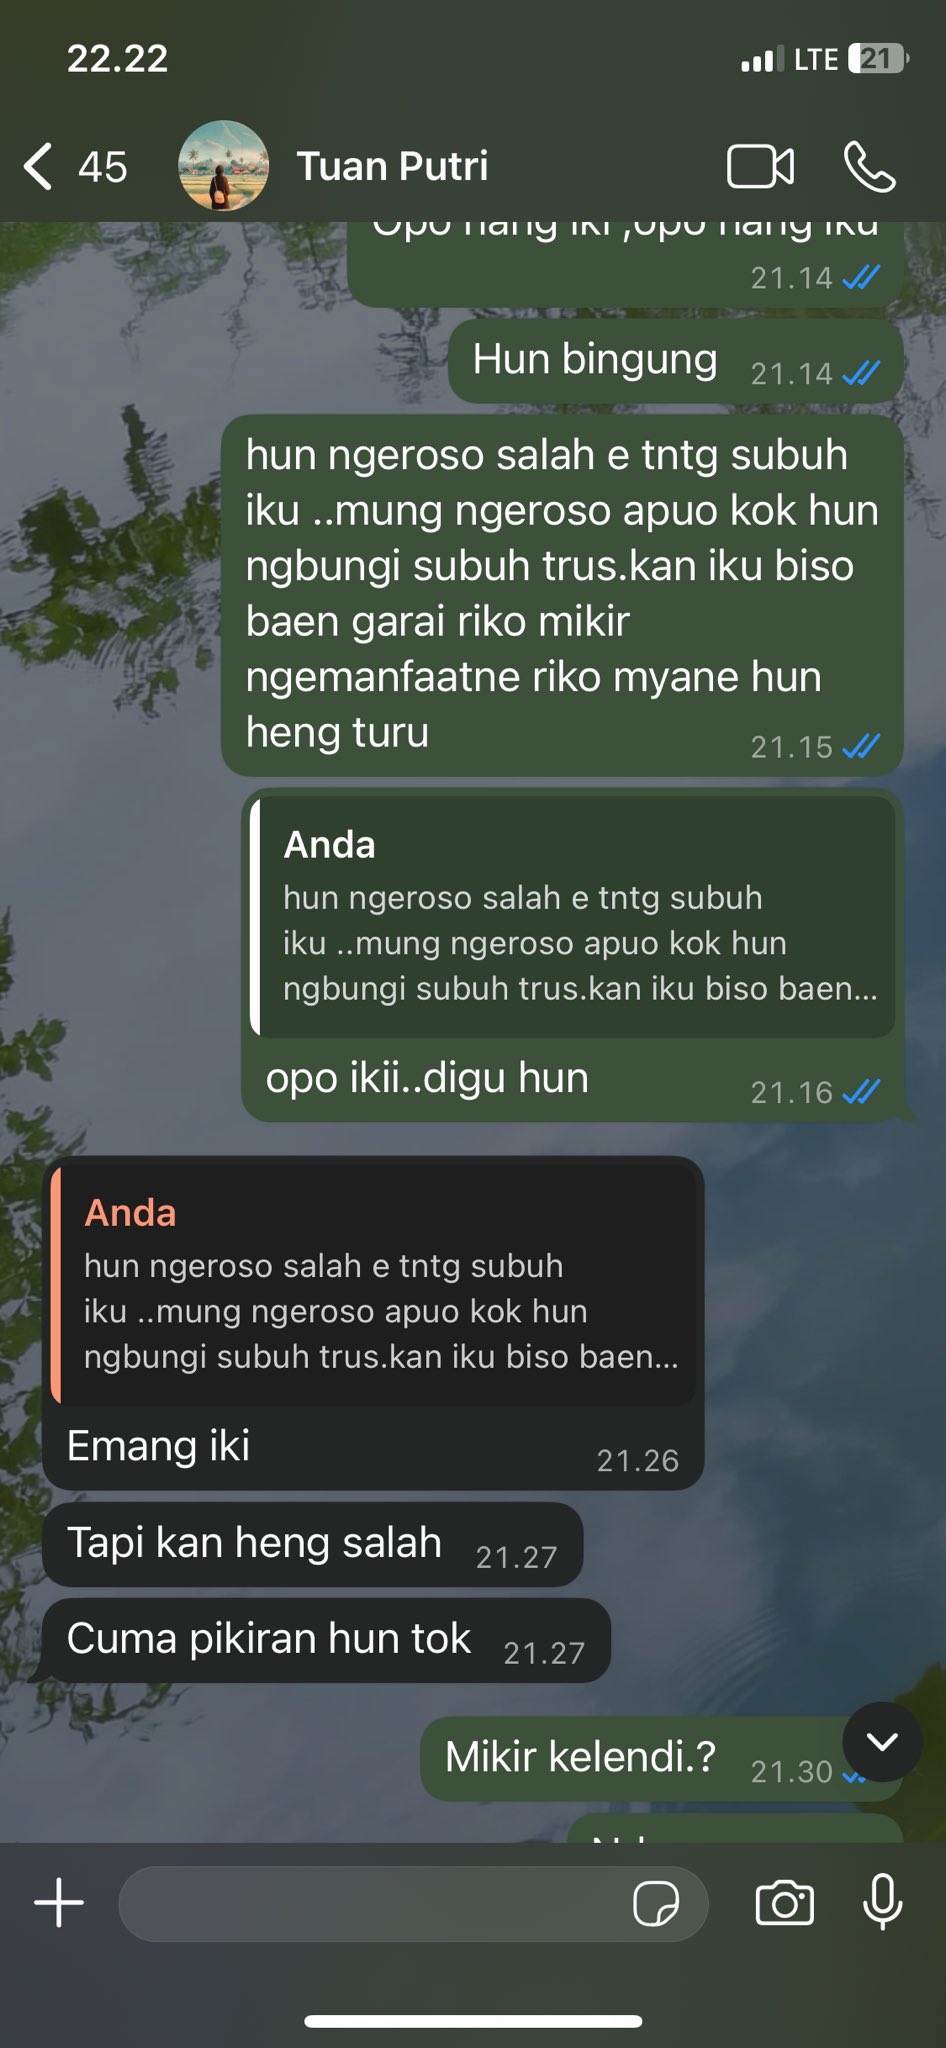Viewport: 946px width, 2048px height.
Task: Open the sticker picker in message field
Action: click(656, 1903)
